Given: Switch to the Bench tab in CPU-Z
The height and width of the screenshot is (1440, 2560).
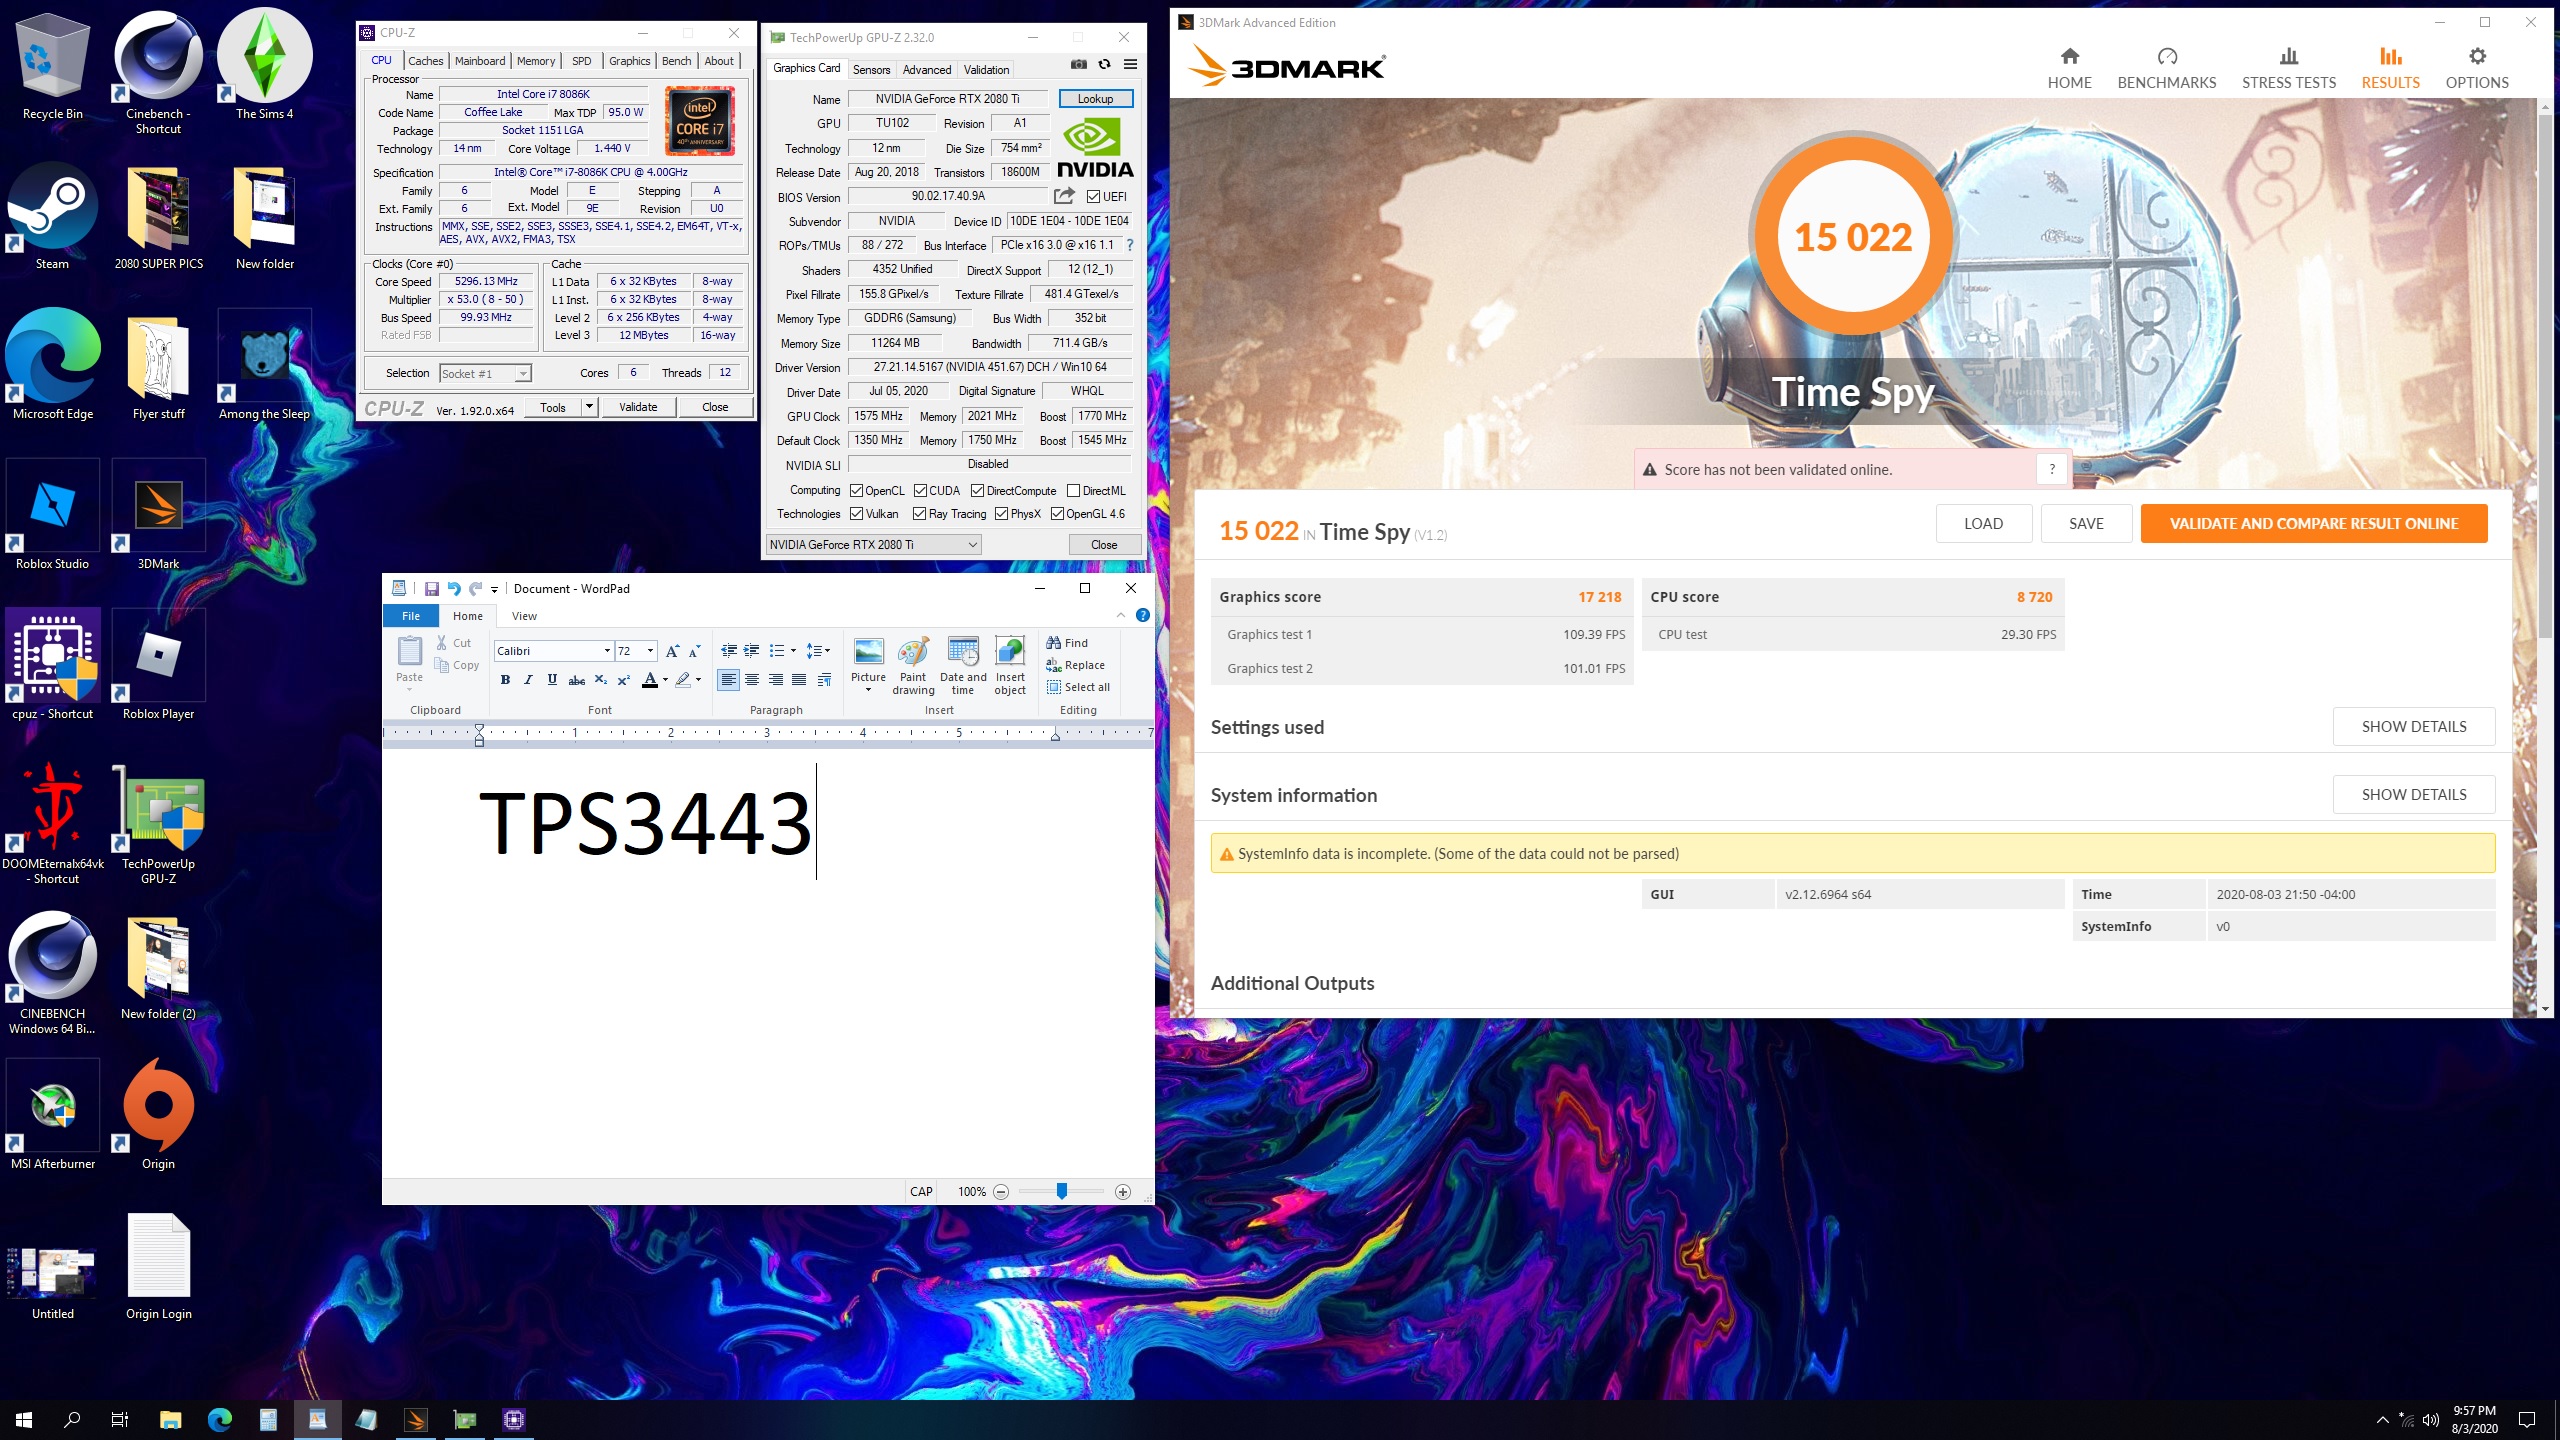Looking at the screenshot, I should 676,61.
